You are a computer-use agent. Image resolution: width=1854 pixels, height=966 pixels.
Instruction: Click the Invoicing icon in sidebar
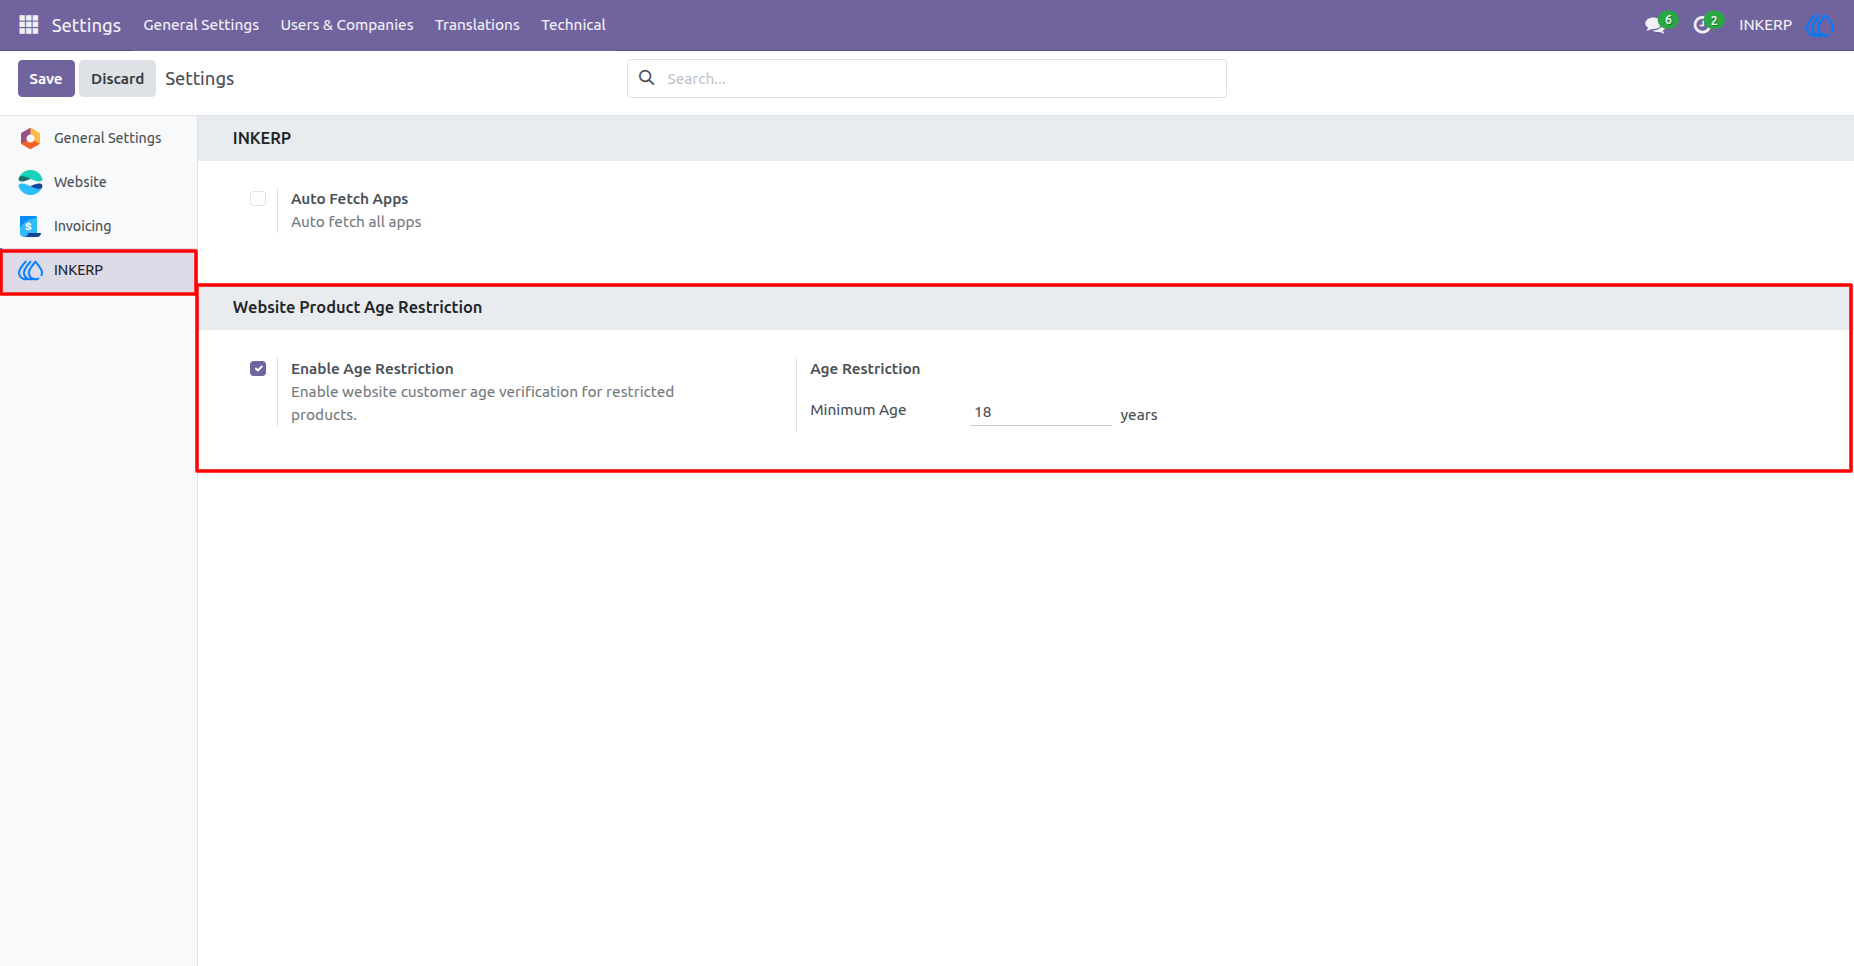30,226
